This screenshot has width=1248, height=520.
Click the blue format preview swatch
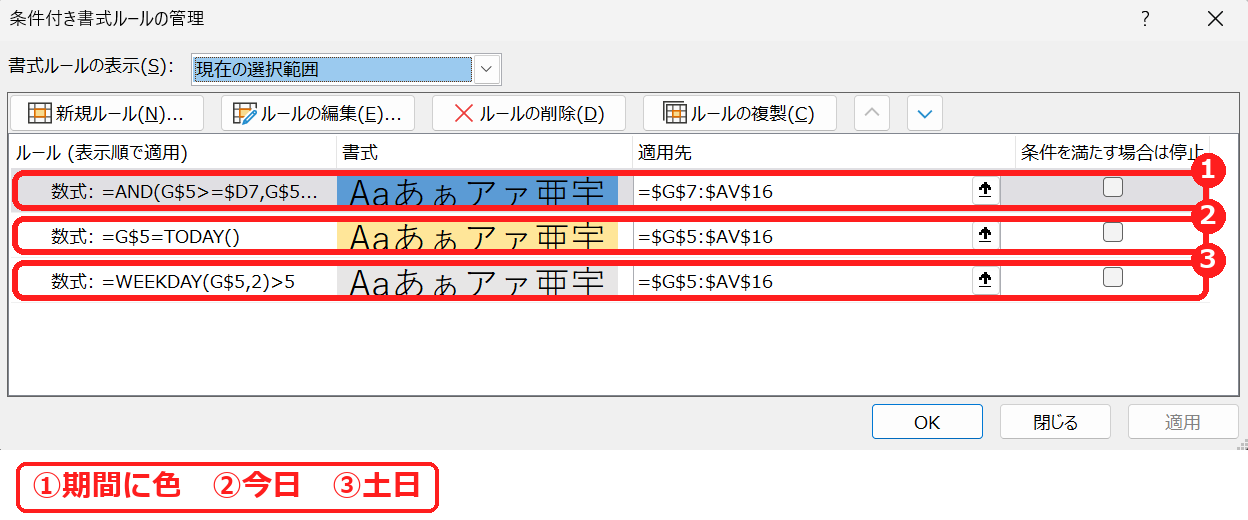[478, 191]
